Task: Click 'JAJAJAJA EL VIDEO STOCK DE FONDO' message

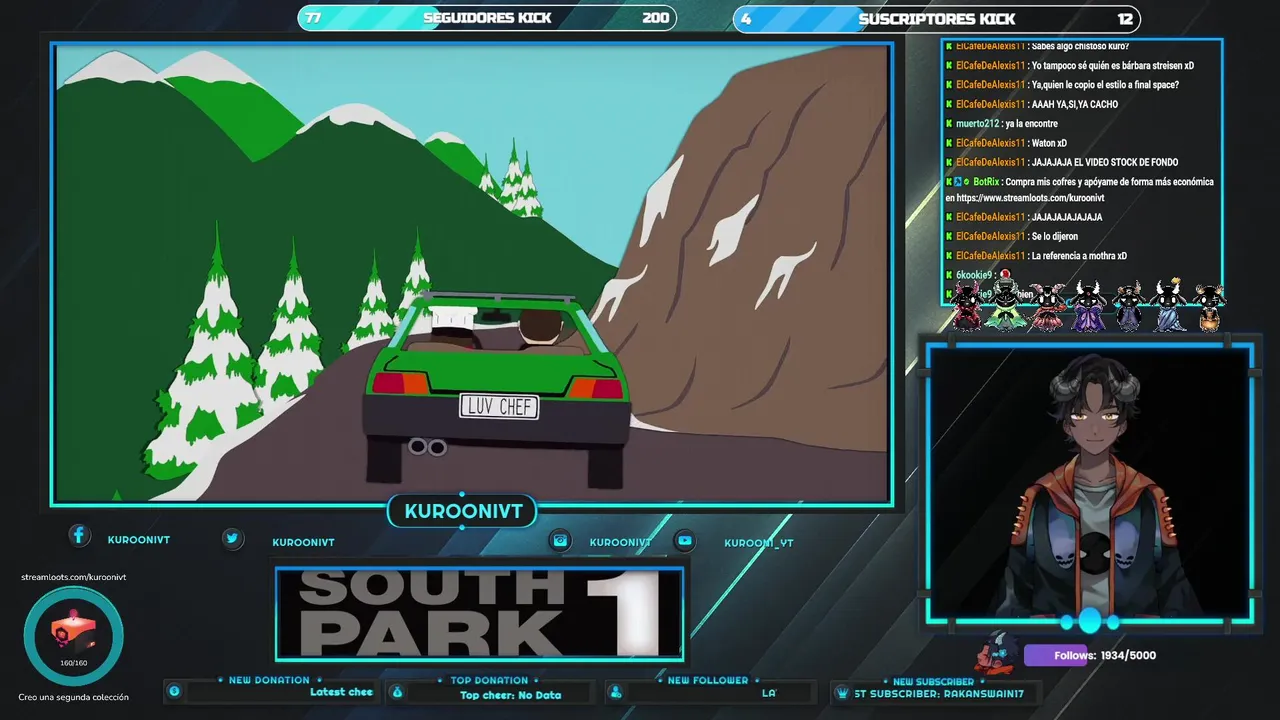Action: pos(1105,162)
